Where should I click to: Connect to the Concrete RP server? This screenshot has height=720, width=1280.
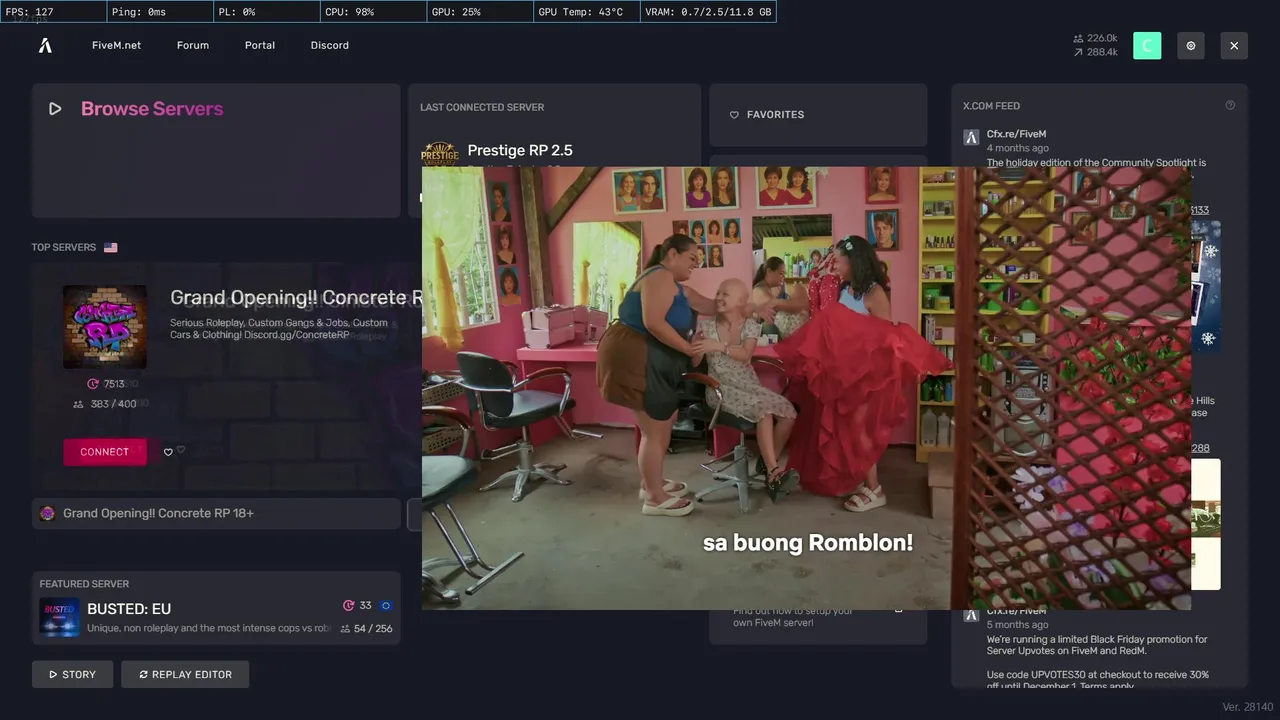pyautogui.click(x=105, y=452)
